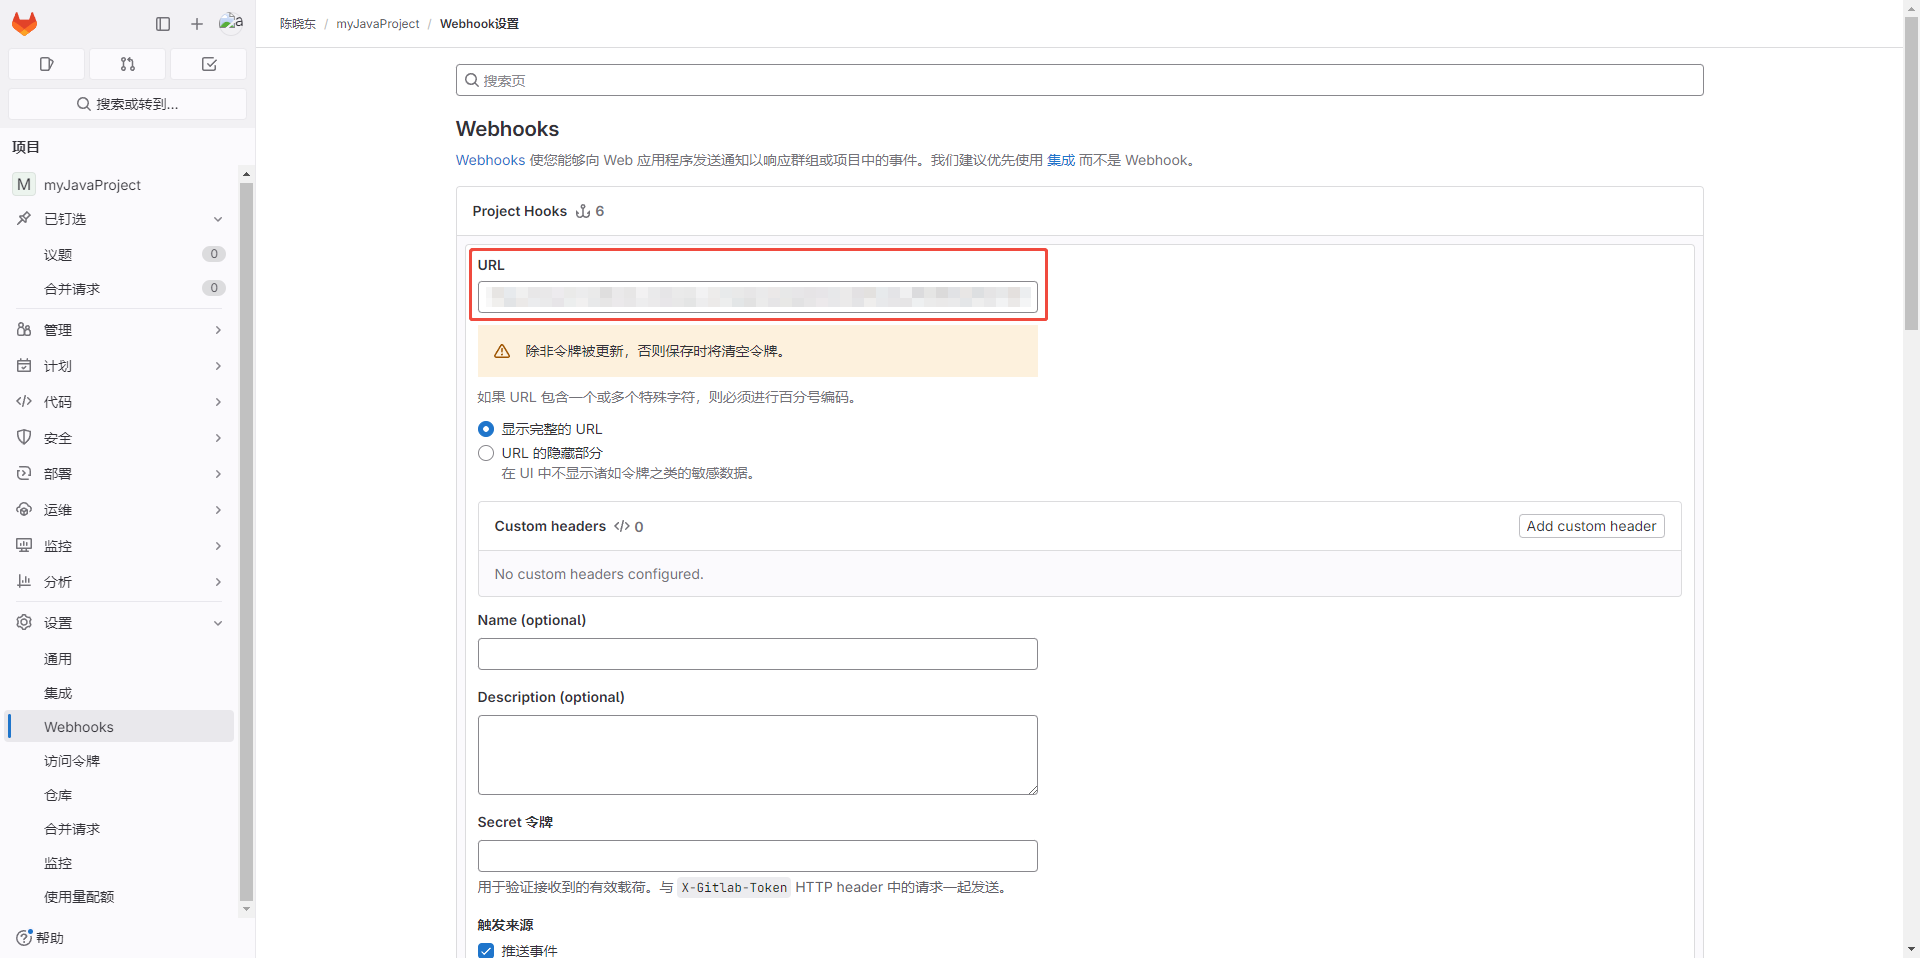Click the Secret 令牌 input field
1920x958 pixels.
[x=757, y=856]
